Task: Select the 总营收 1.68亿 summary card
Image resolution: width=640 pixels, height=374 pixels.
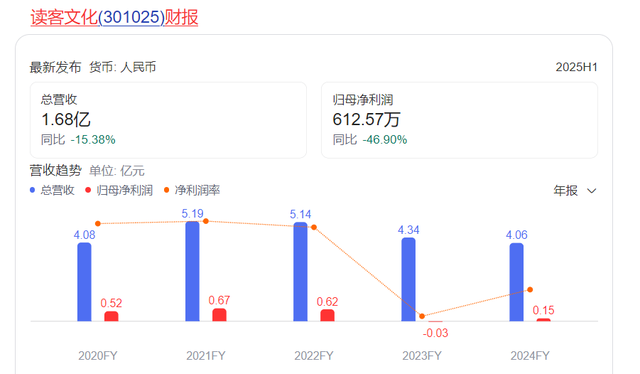Action: pyautogui.click(x=168, y=120)
